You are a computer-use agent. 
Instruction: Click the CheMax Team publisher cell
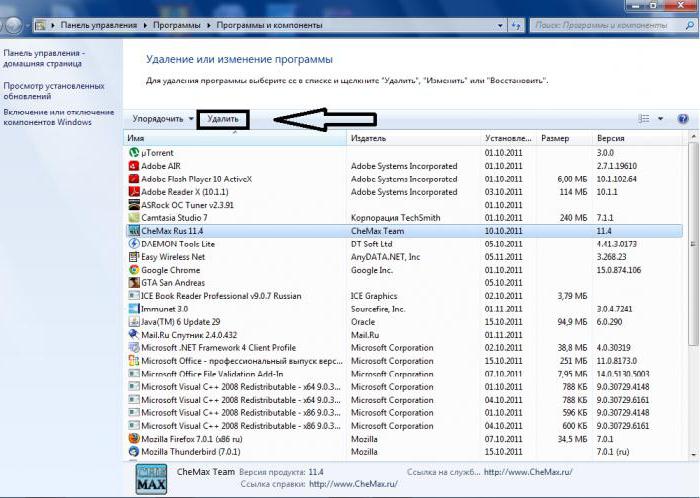[x=377, y=231]
